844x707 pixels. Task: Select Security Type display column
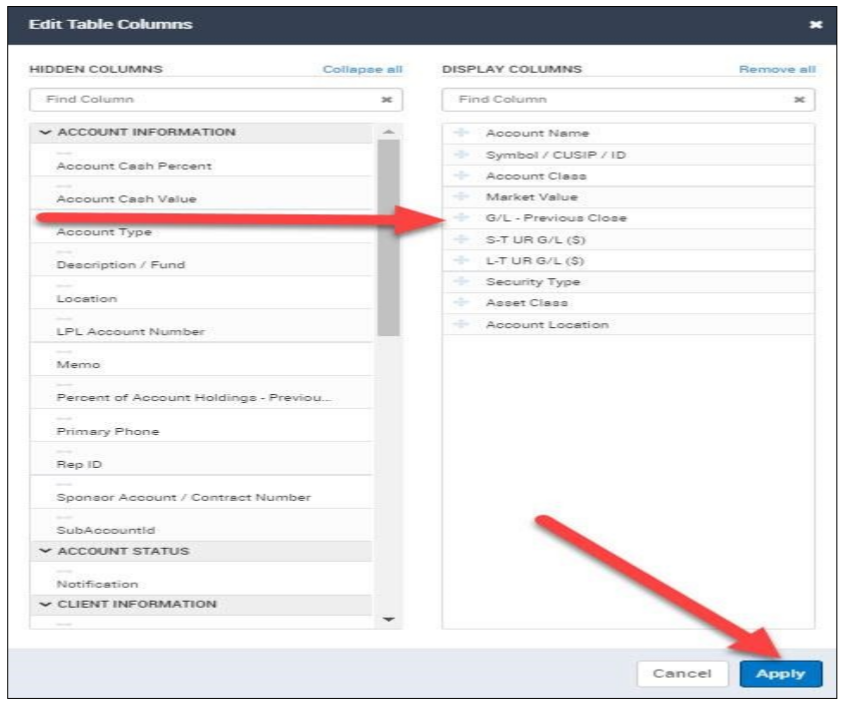coord(629,282)
